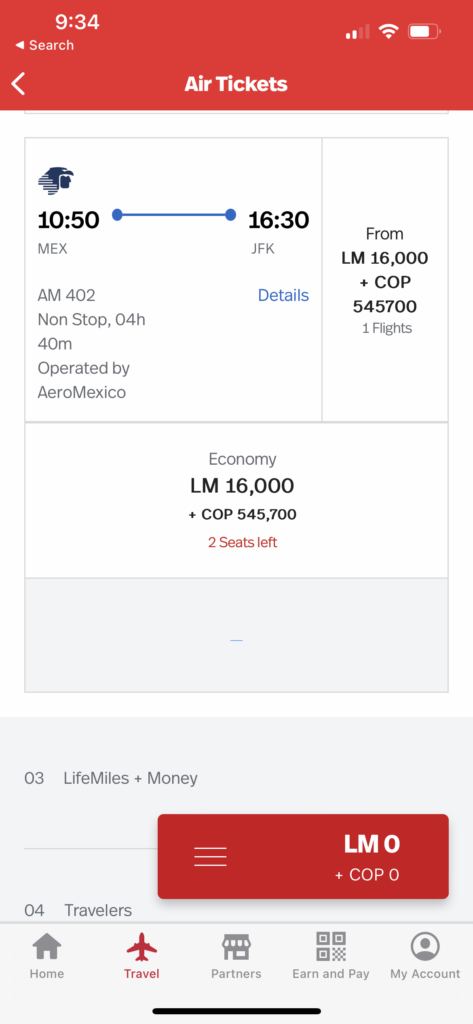Image resolution: width=473 pixels, height=1024 pixels.
Task: Tap the Air Tickets header title
Action: point(236,84)
